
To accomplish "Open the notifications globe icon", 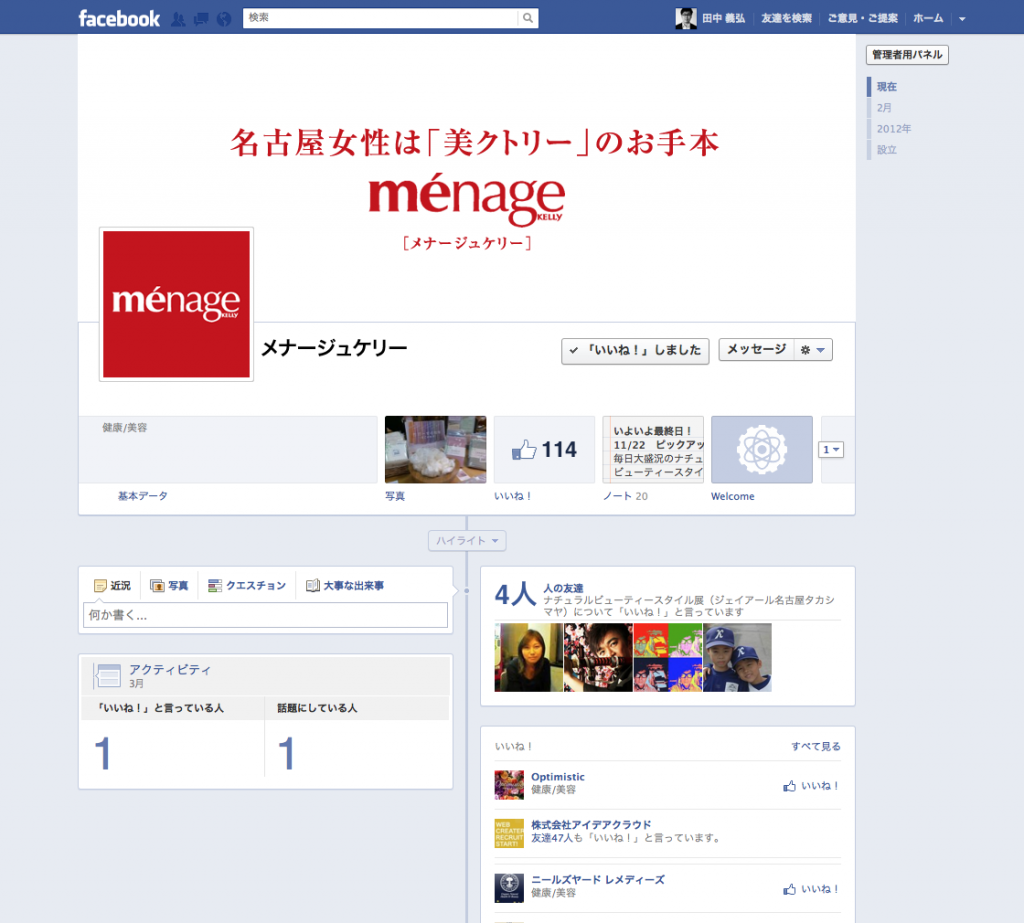I will coord(222,17).
